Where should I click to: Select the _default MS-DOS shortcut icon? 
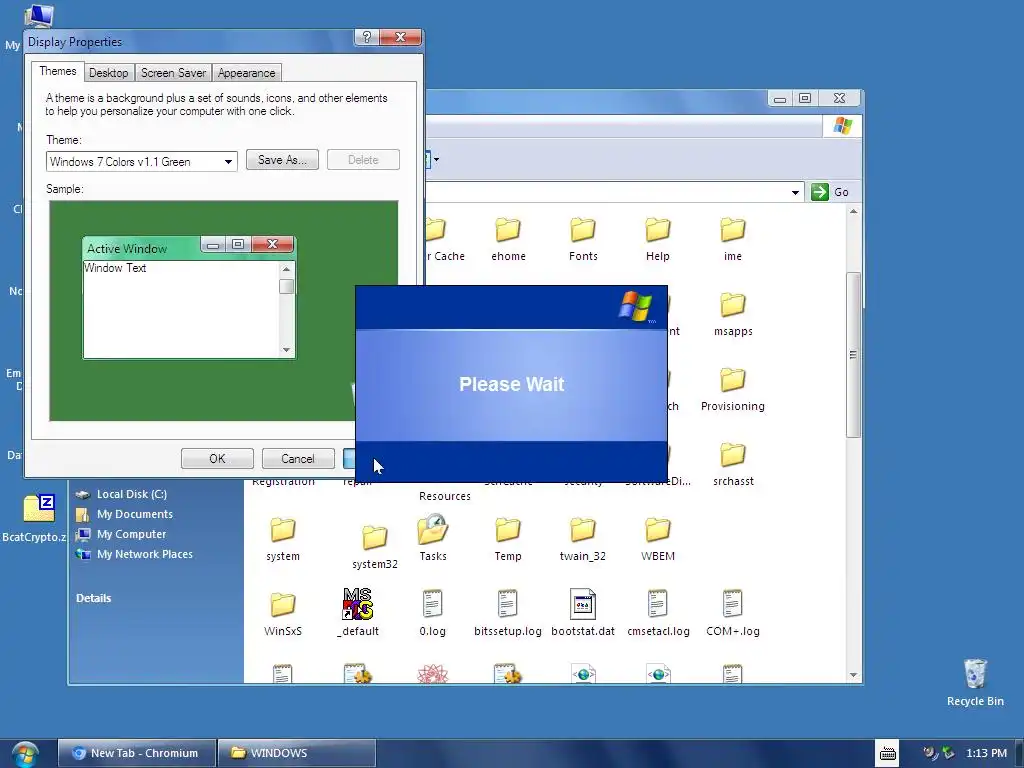click(358, 604)
